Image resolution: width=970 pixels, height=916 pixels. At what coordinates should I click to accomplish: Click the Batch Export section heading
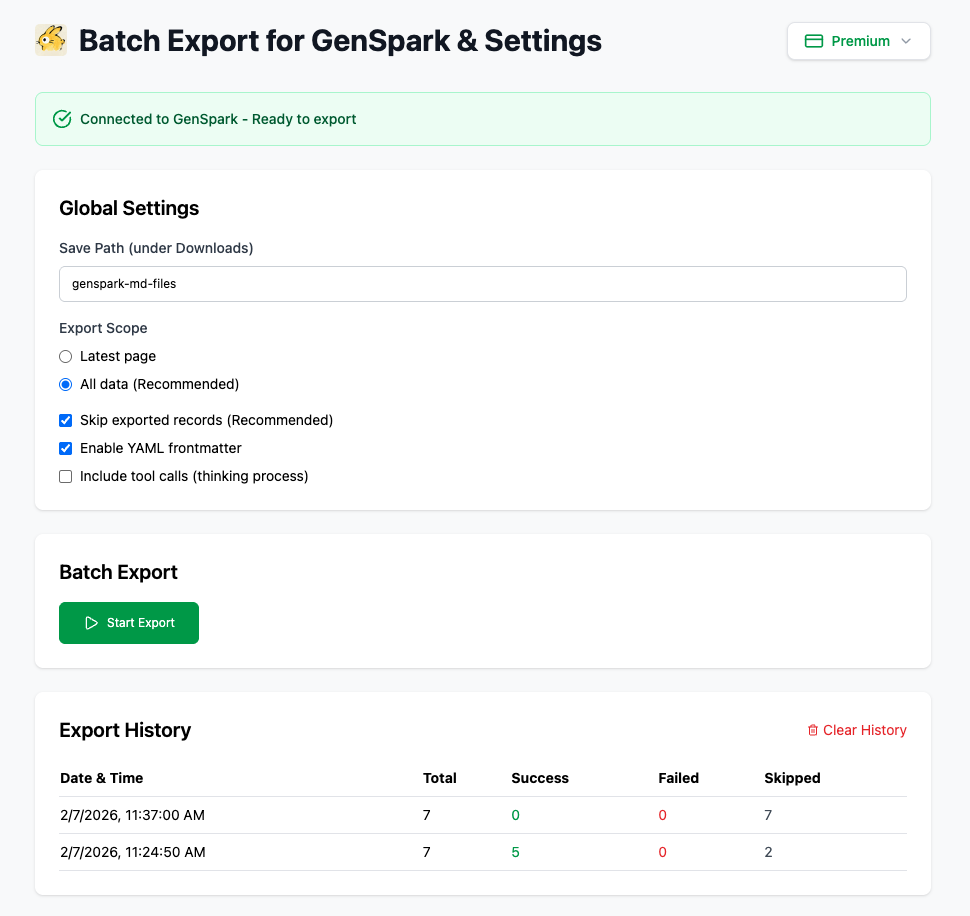[117, 572]
